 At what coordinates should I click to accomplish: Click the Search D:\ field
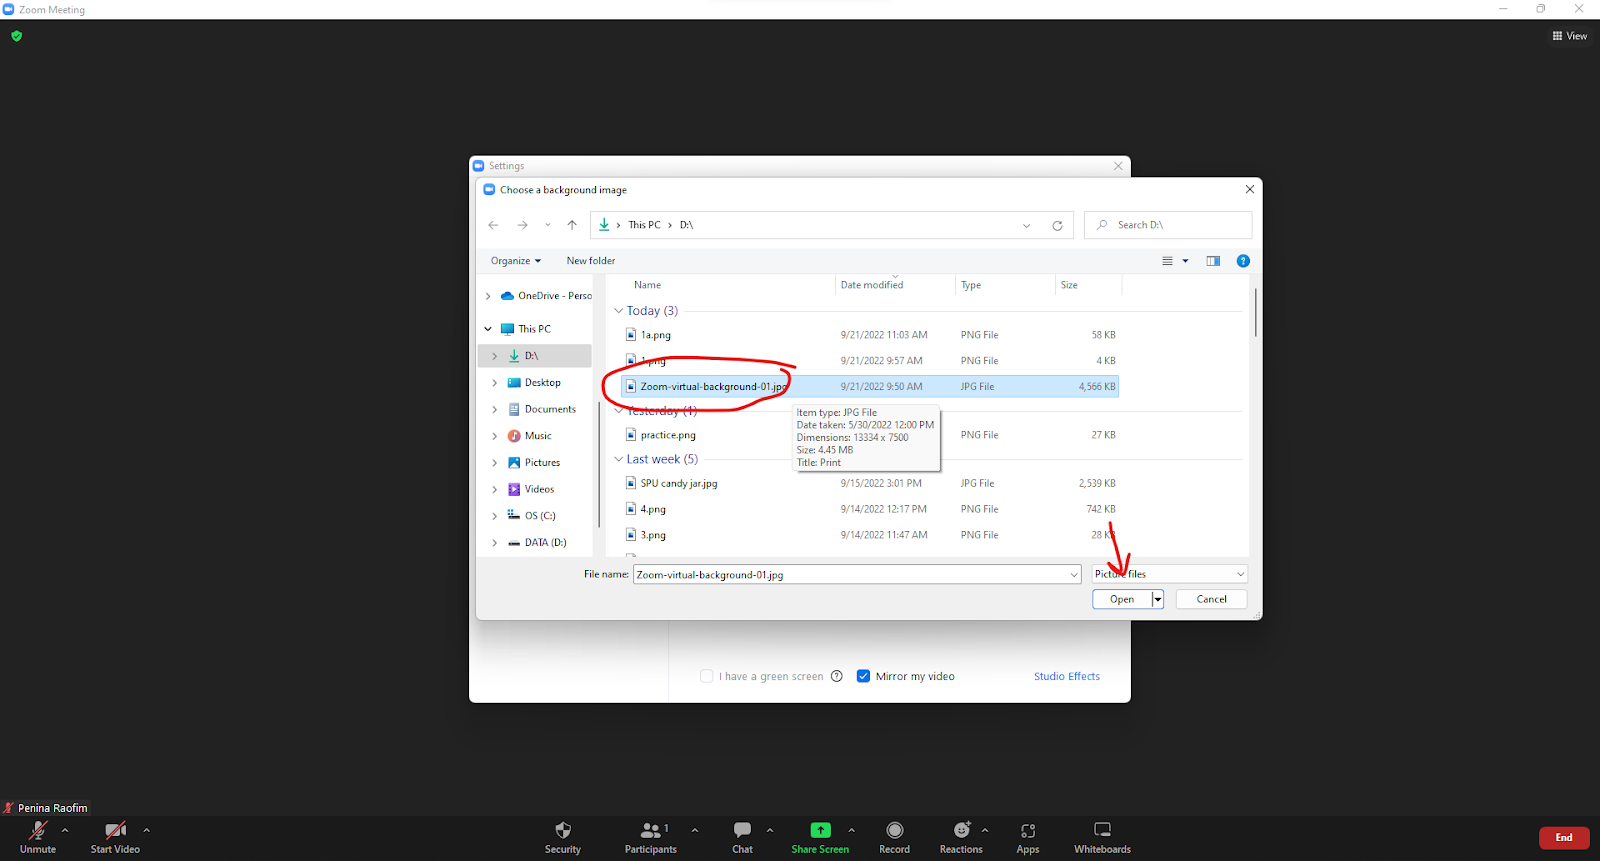coord(1167,225)
